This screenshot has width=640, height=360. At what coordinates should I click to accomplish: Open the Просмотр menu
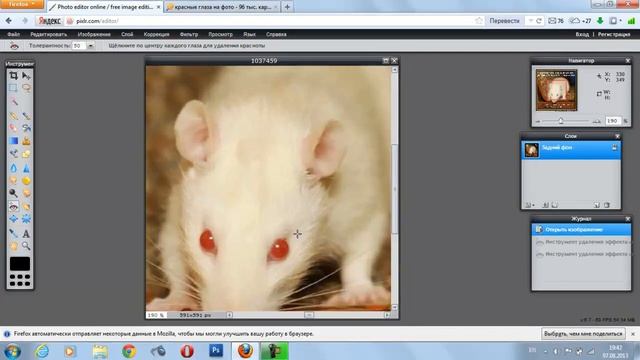click(x=220, y=34)
